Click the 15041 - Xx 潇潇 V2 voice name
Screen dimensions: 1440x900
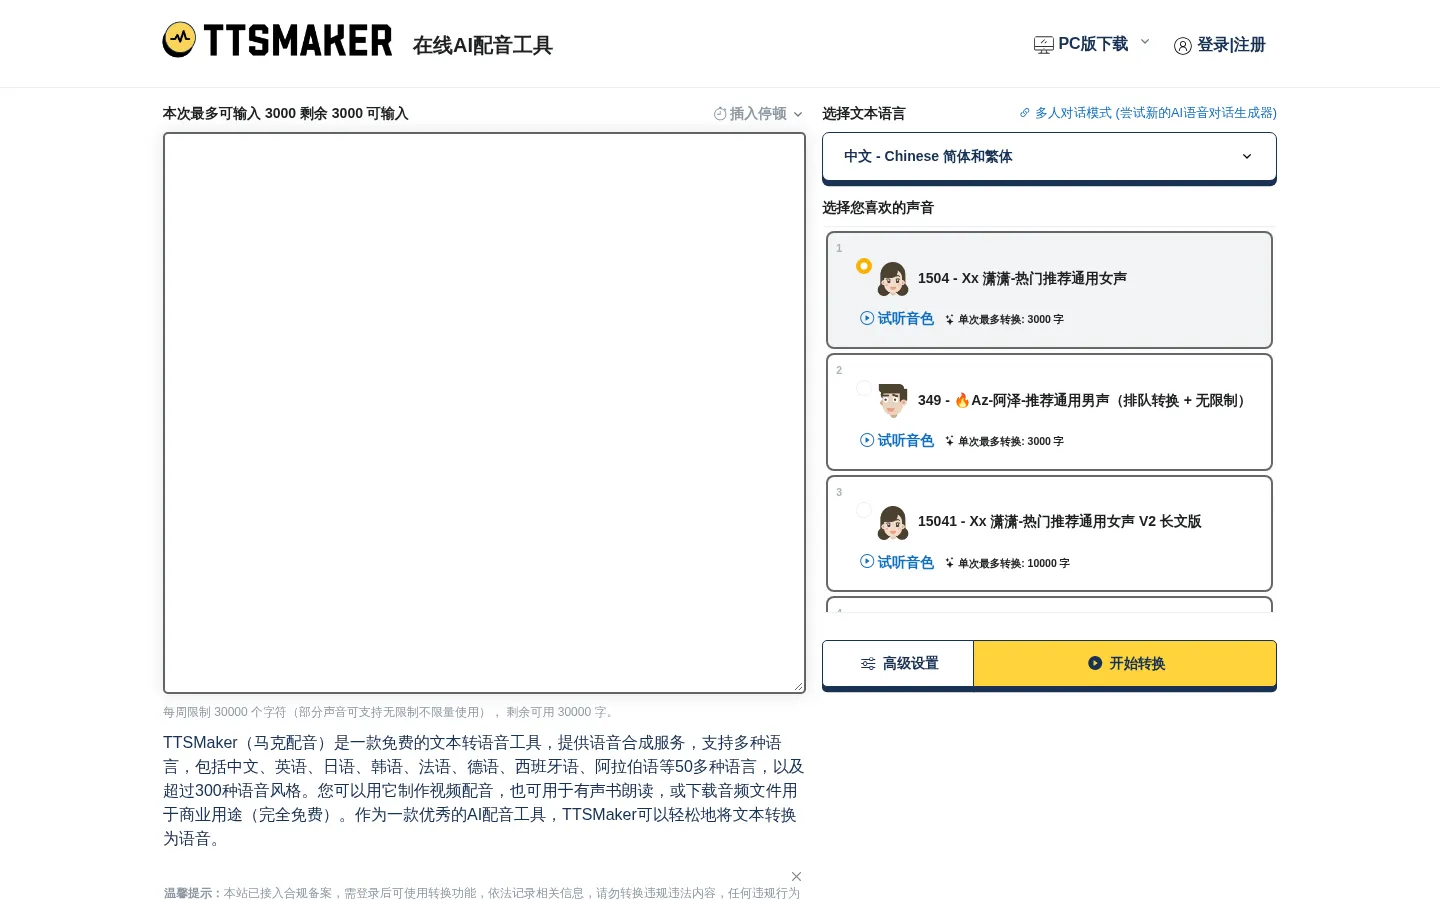pos(1059,521)
